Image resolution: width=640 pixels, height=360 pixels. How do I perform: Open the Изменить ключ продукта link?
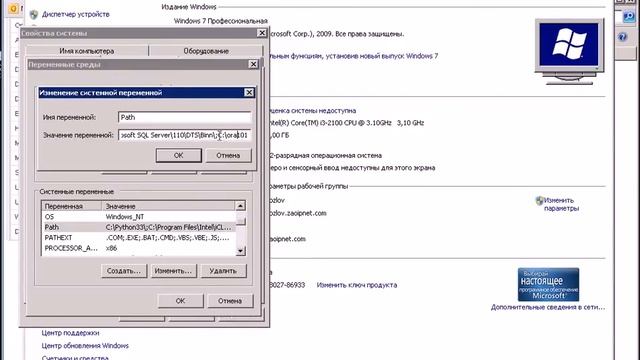click(x=357, y=285)
